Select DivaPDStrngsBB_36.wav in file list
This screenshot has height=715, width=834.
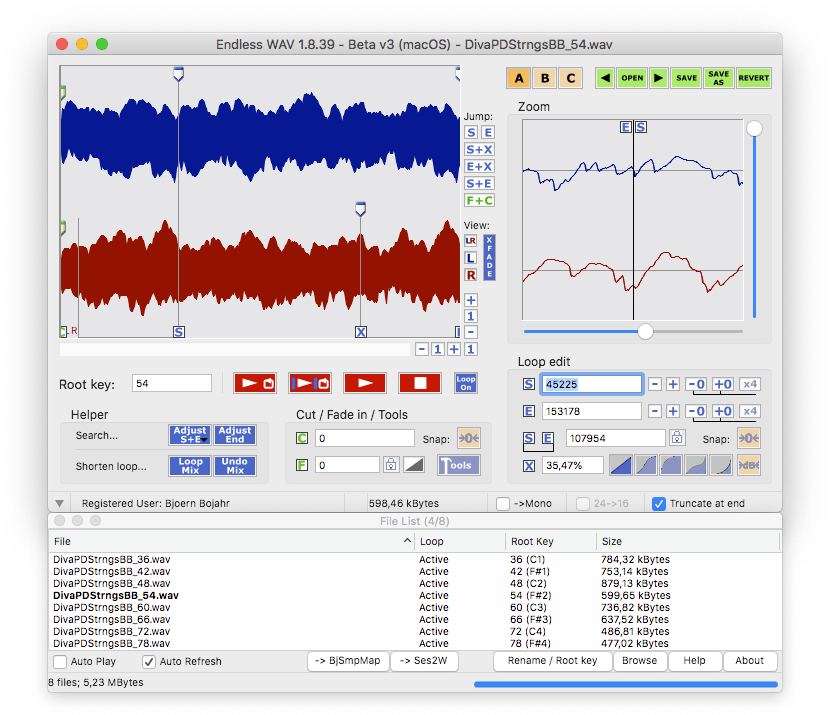click(x=112, y=559)
